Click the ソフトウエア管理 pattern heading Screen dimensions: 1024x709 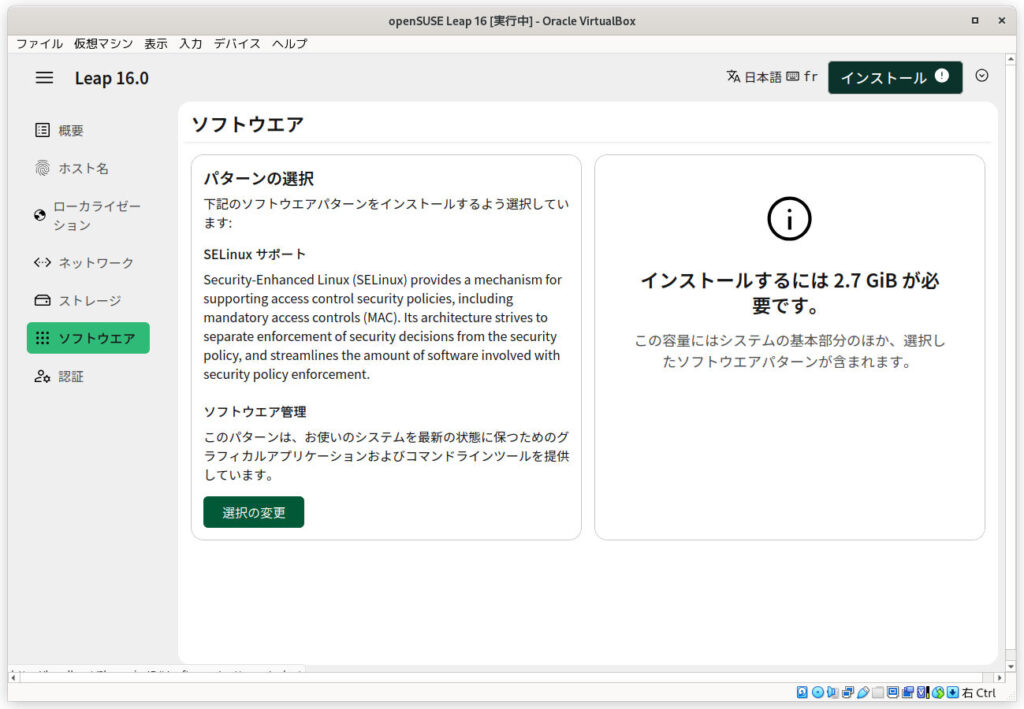click(255, 412)
